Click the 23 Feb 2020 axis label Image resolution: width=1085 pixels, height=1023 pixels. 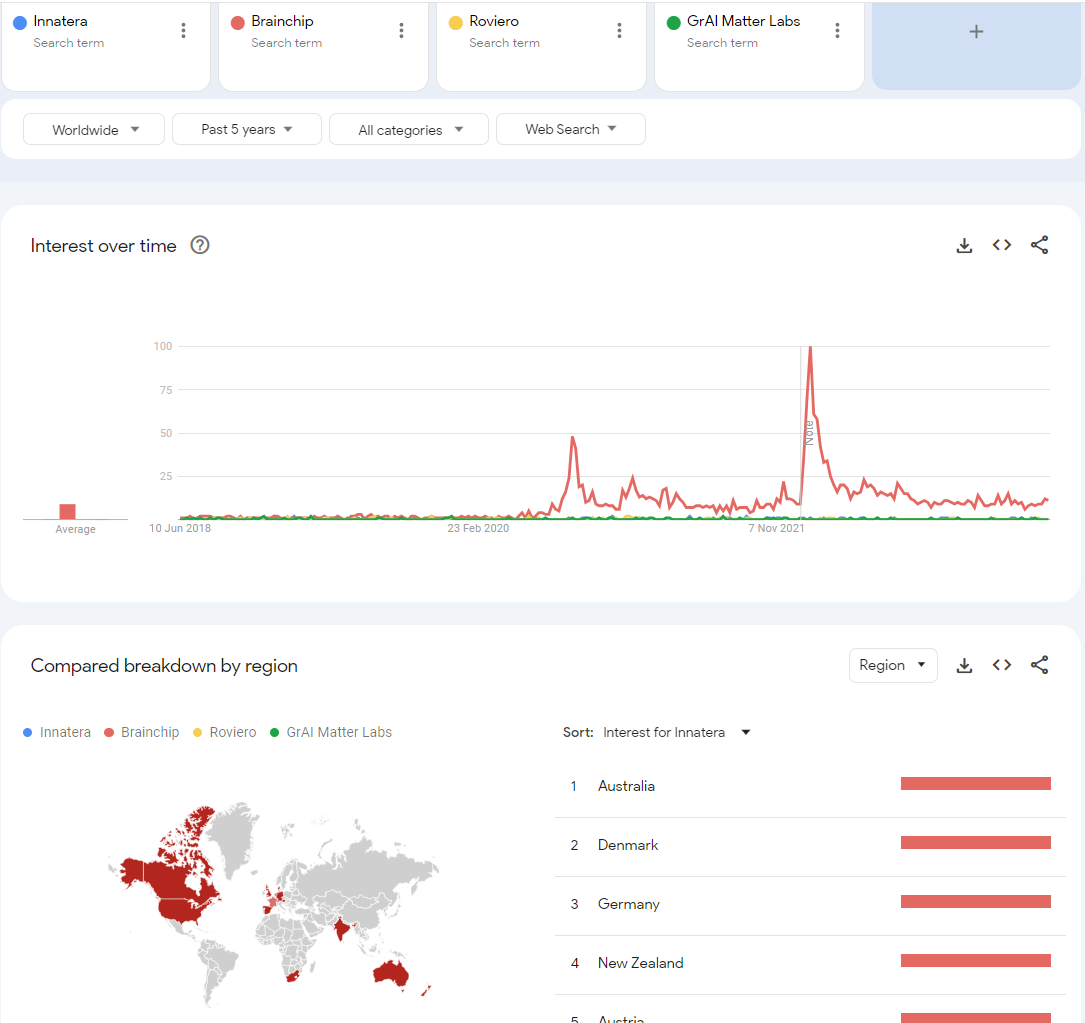tap(478, 528)
